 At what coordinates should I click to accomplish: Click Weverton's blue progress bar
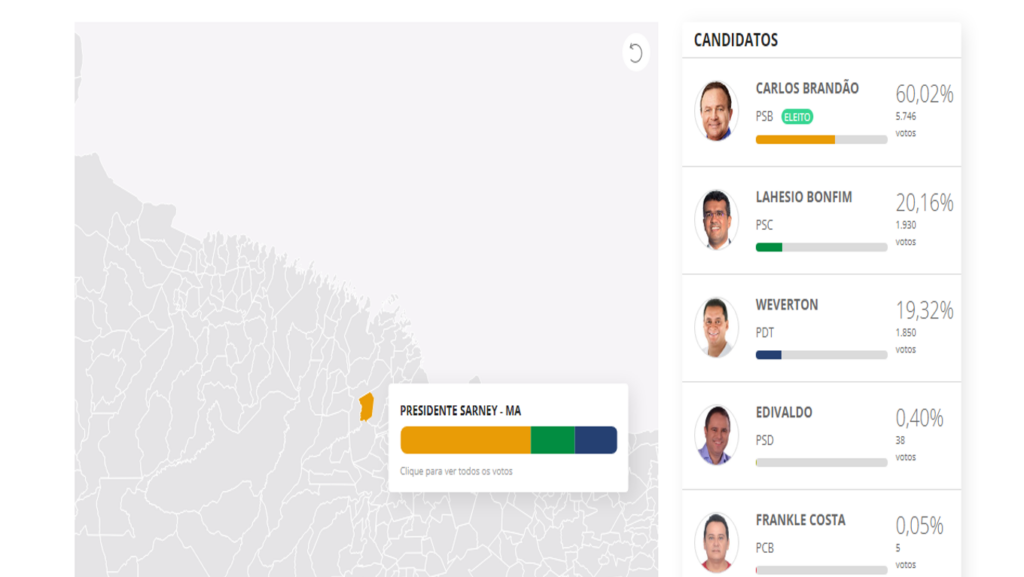(768, 355)
